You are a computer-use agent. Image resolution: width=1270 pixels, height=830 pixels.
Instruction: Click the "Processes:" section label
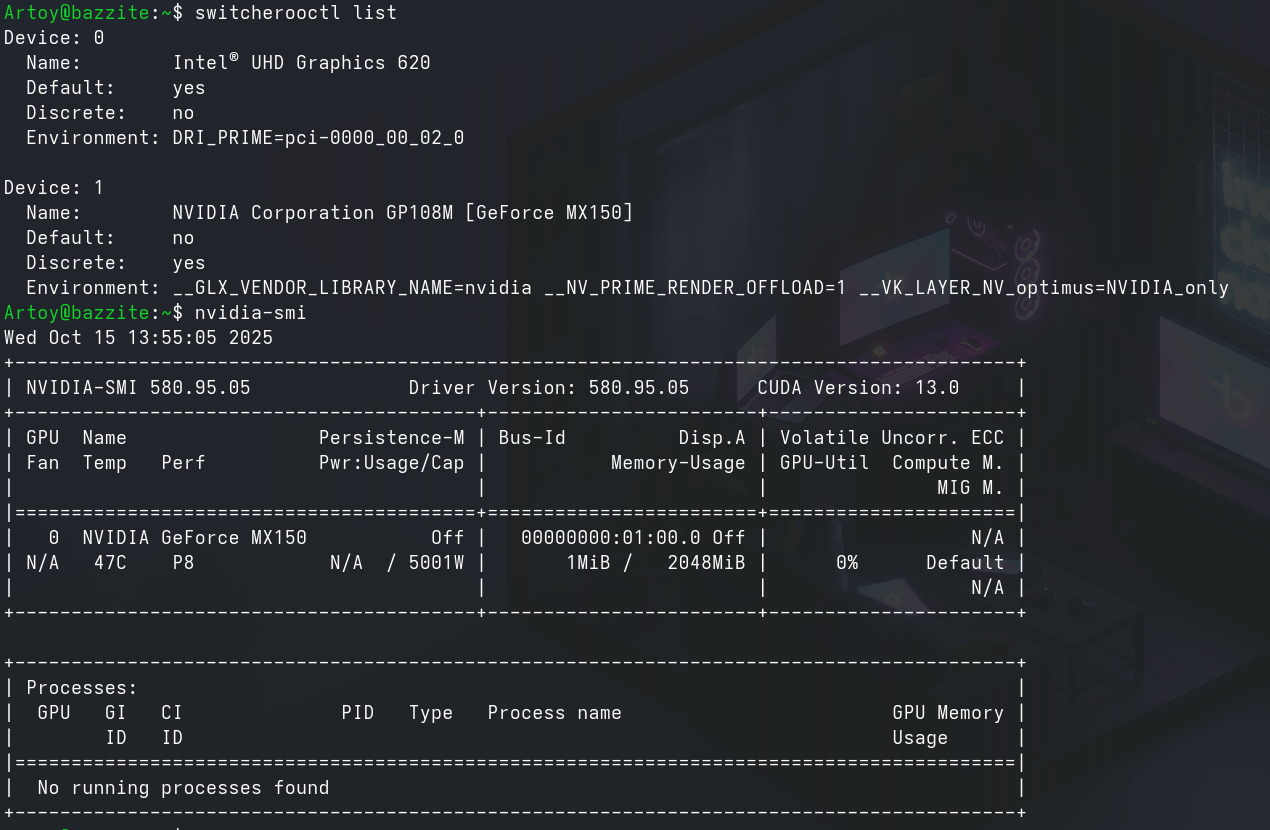(82, 688)
